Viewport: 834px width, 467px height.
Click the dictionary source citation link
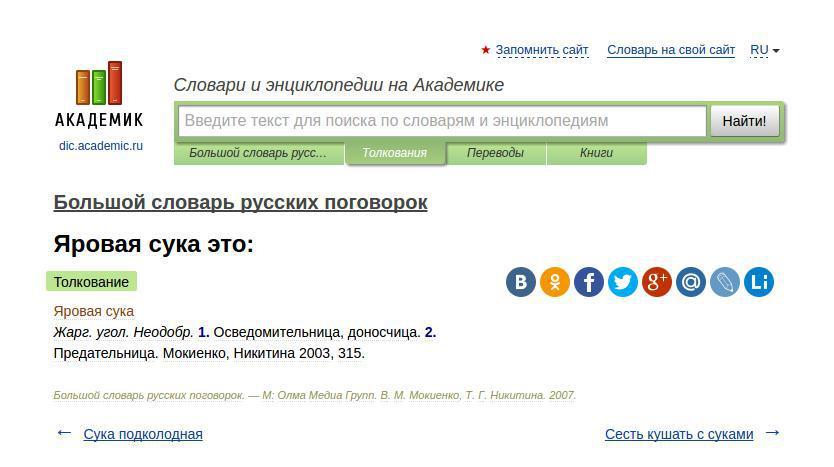(314, 395)
